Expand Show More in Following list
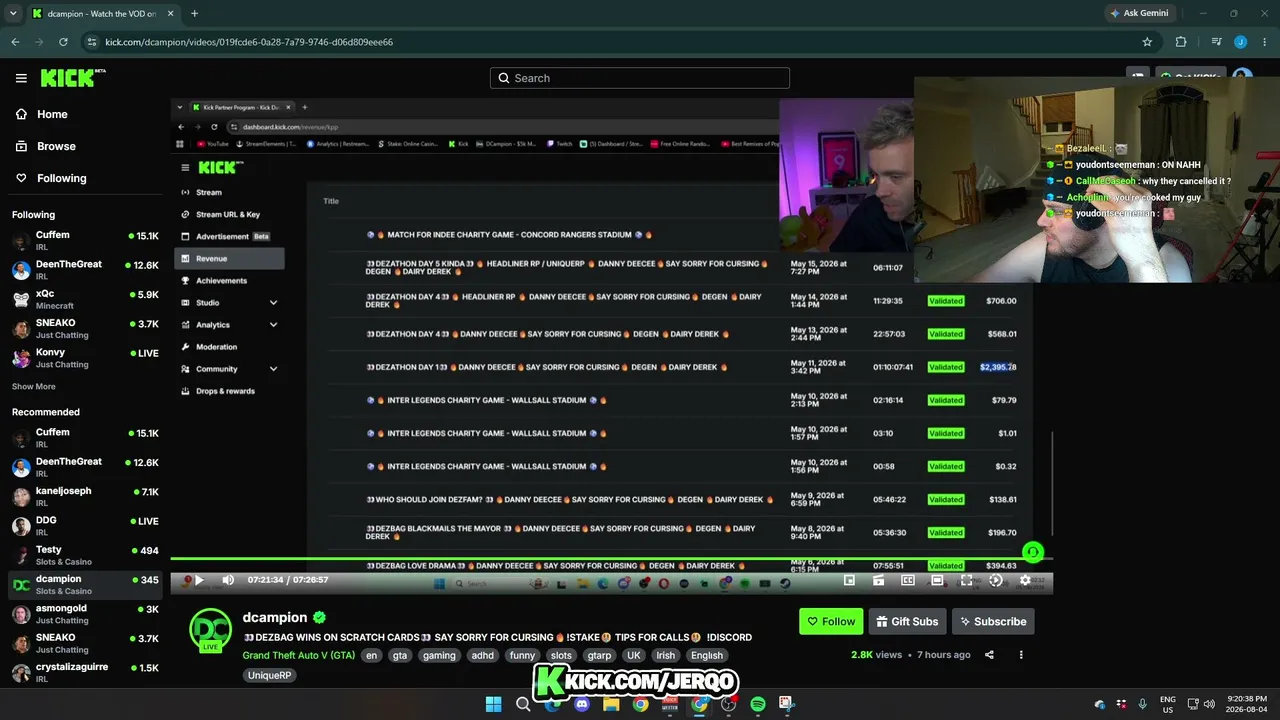The image size is (1280, 720). pos(34,387)
